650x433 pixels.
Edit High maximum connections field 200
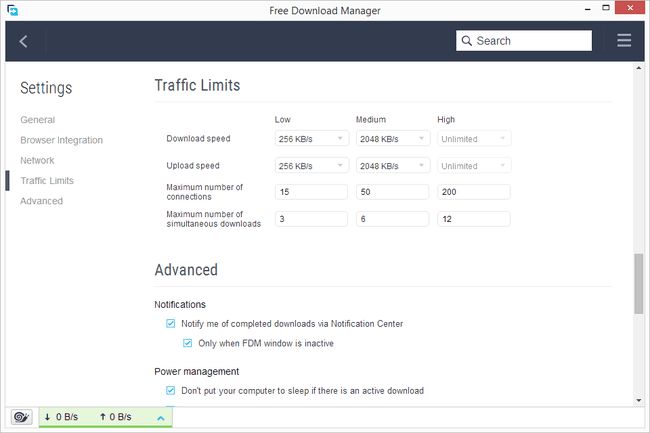coord(474,192)
